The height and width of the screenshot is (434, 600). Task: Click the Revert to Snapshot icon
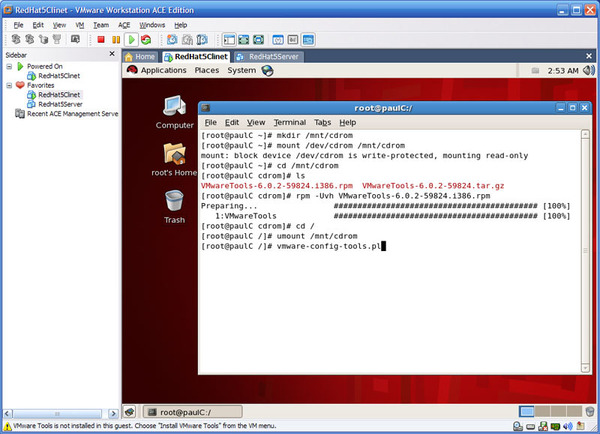pos(187,39)
